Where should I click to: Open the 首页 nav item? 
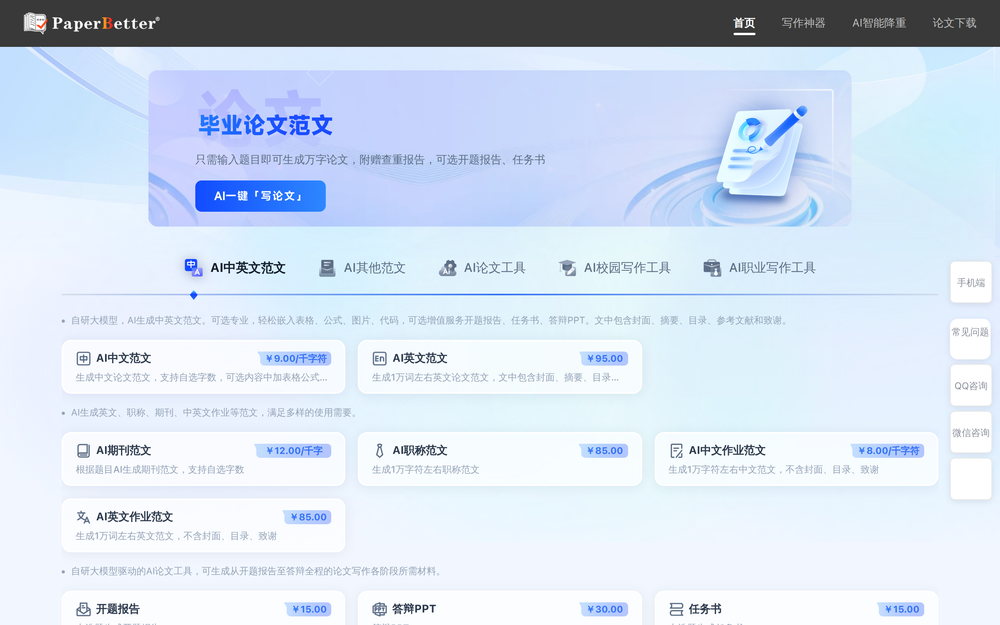(x=744, y=23)
